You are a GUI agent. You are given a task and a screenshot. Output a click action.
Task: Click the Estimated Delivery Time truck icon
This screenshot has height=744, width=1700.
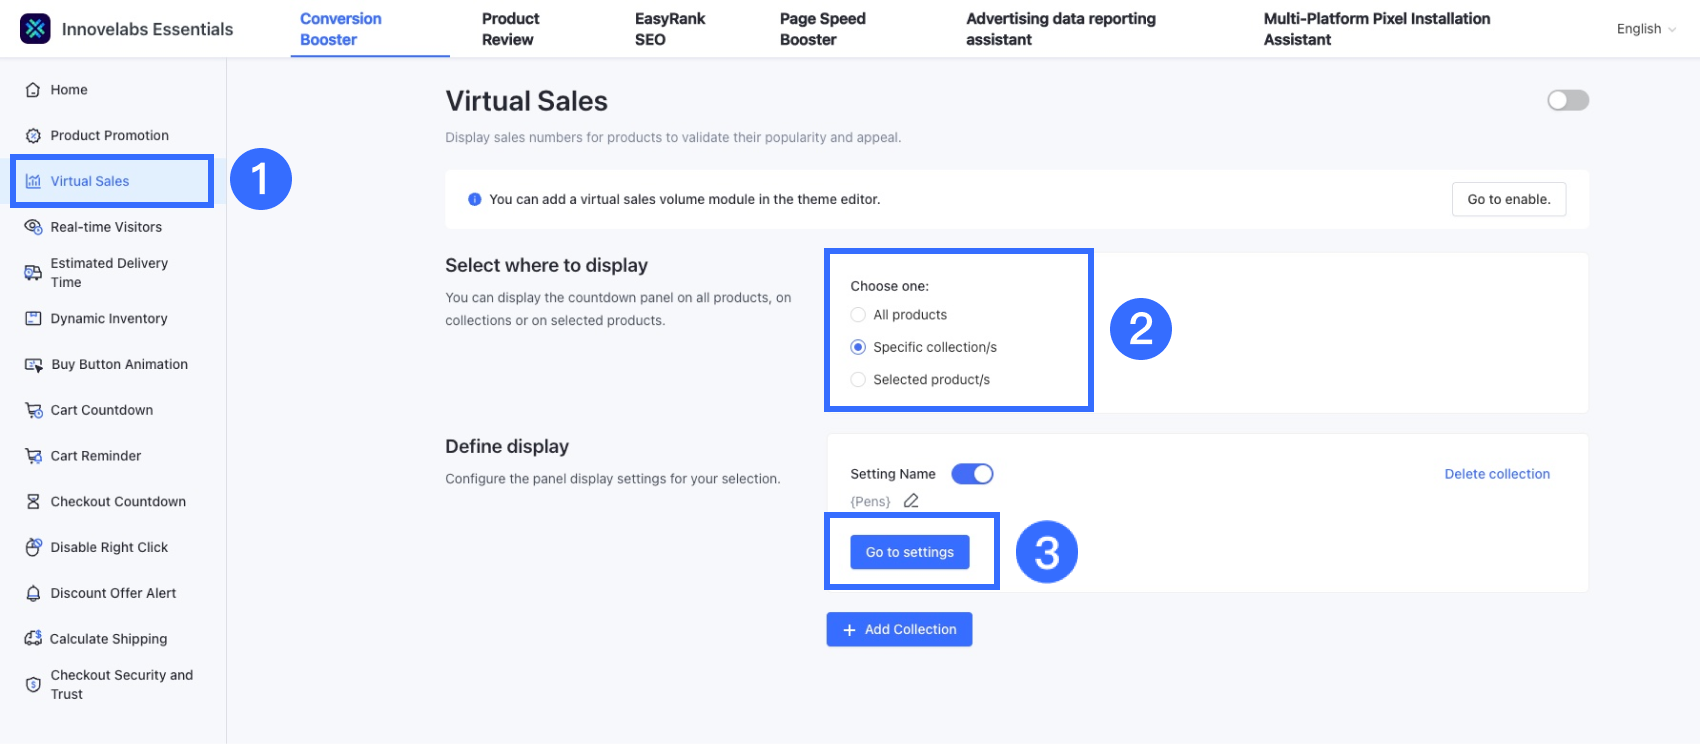[33, 273]
